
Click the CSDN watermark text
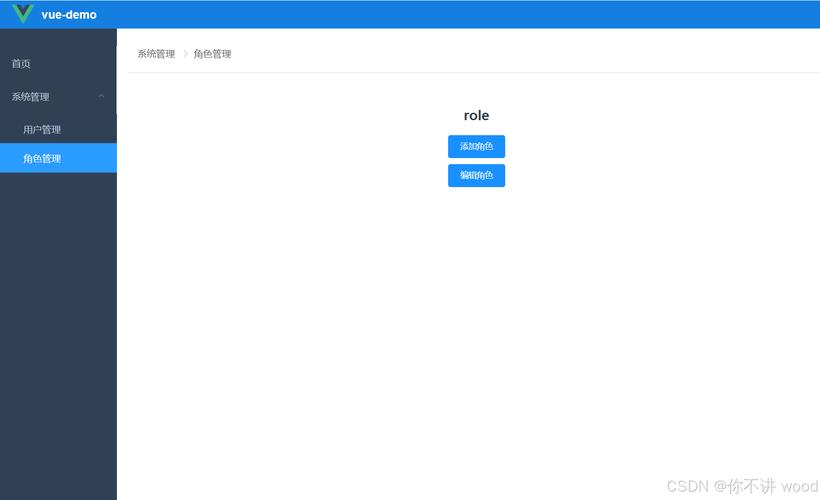(687, 486)
